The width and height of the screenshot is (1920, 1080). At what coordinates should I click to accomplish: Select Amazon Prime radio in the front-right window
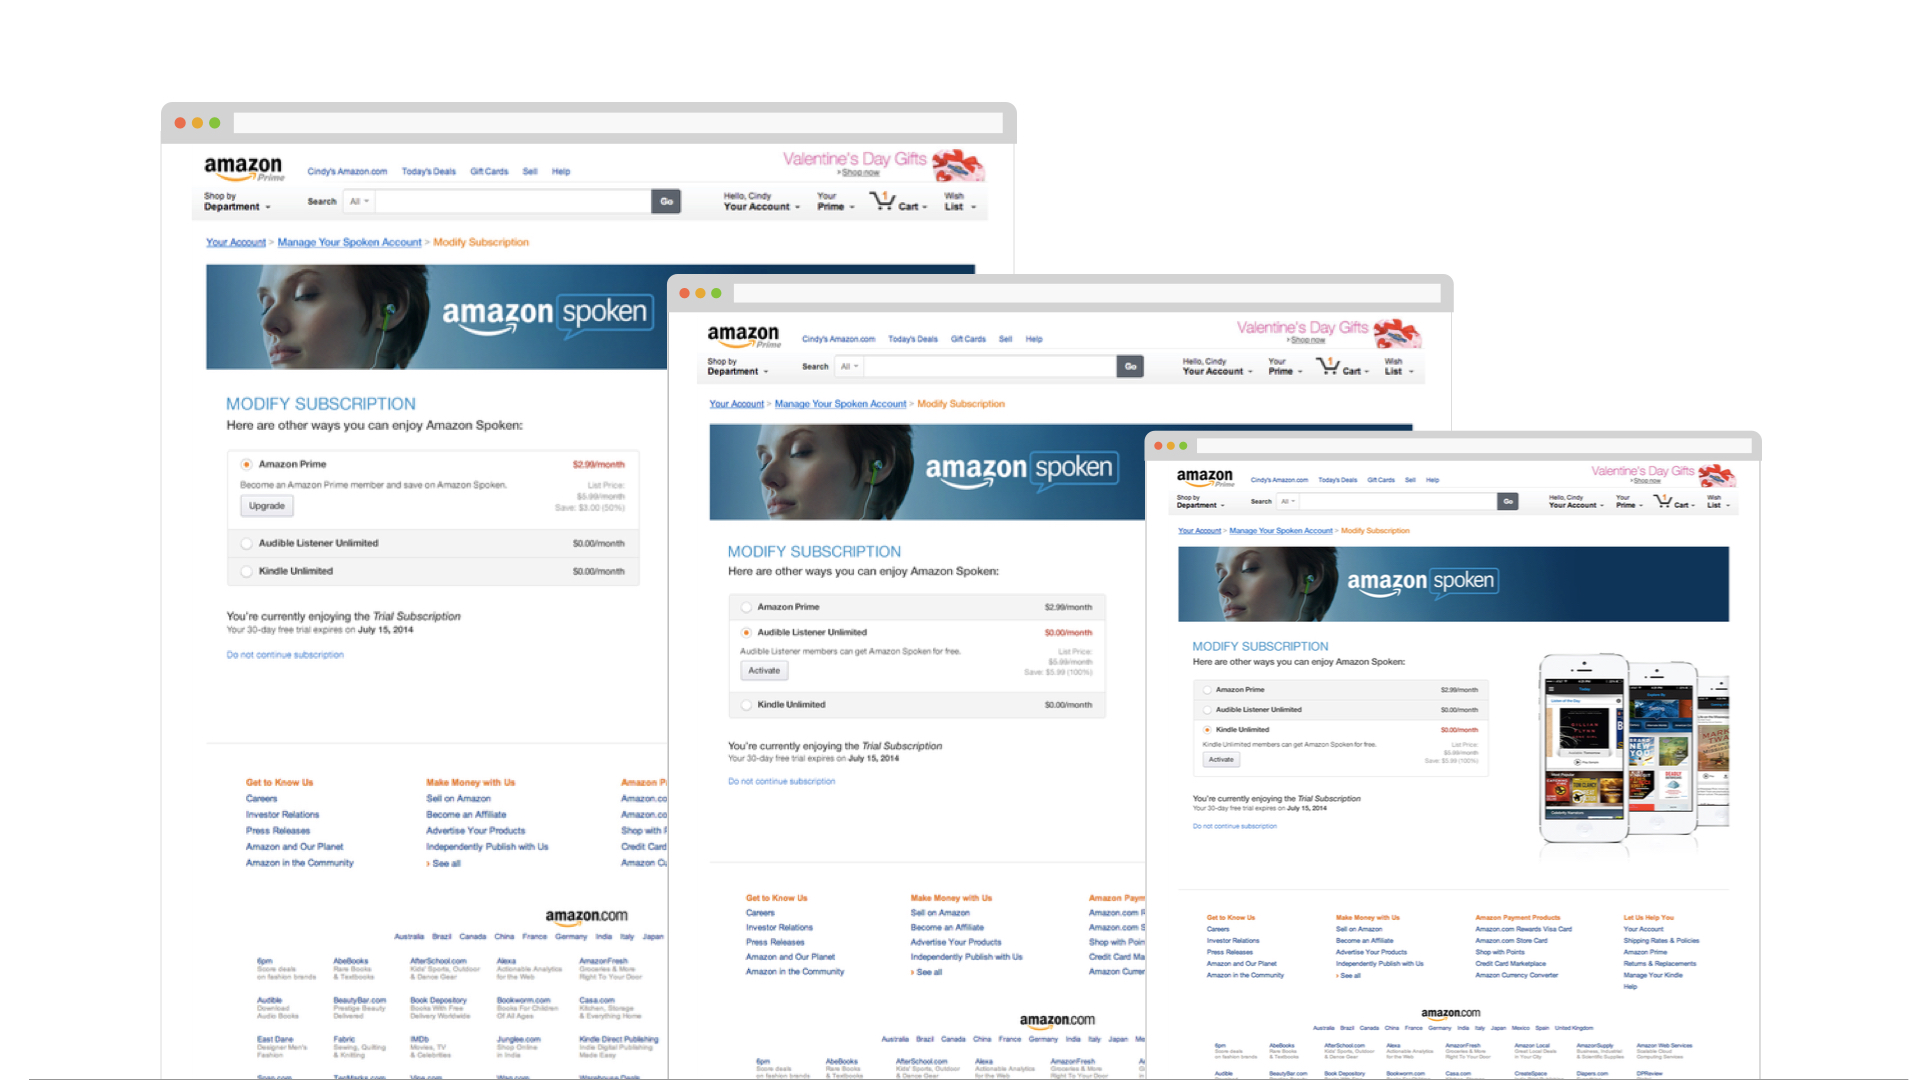[1207, 690]
